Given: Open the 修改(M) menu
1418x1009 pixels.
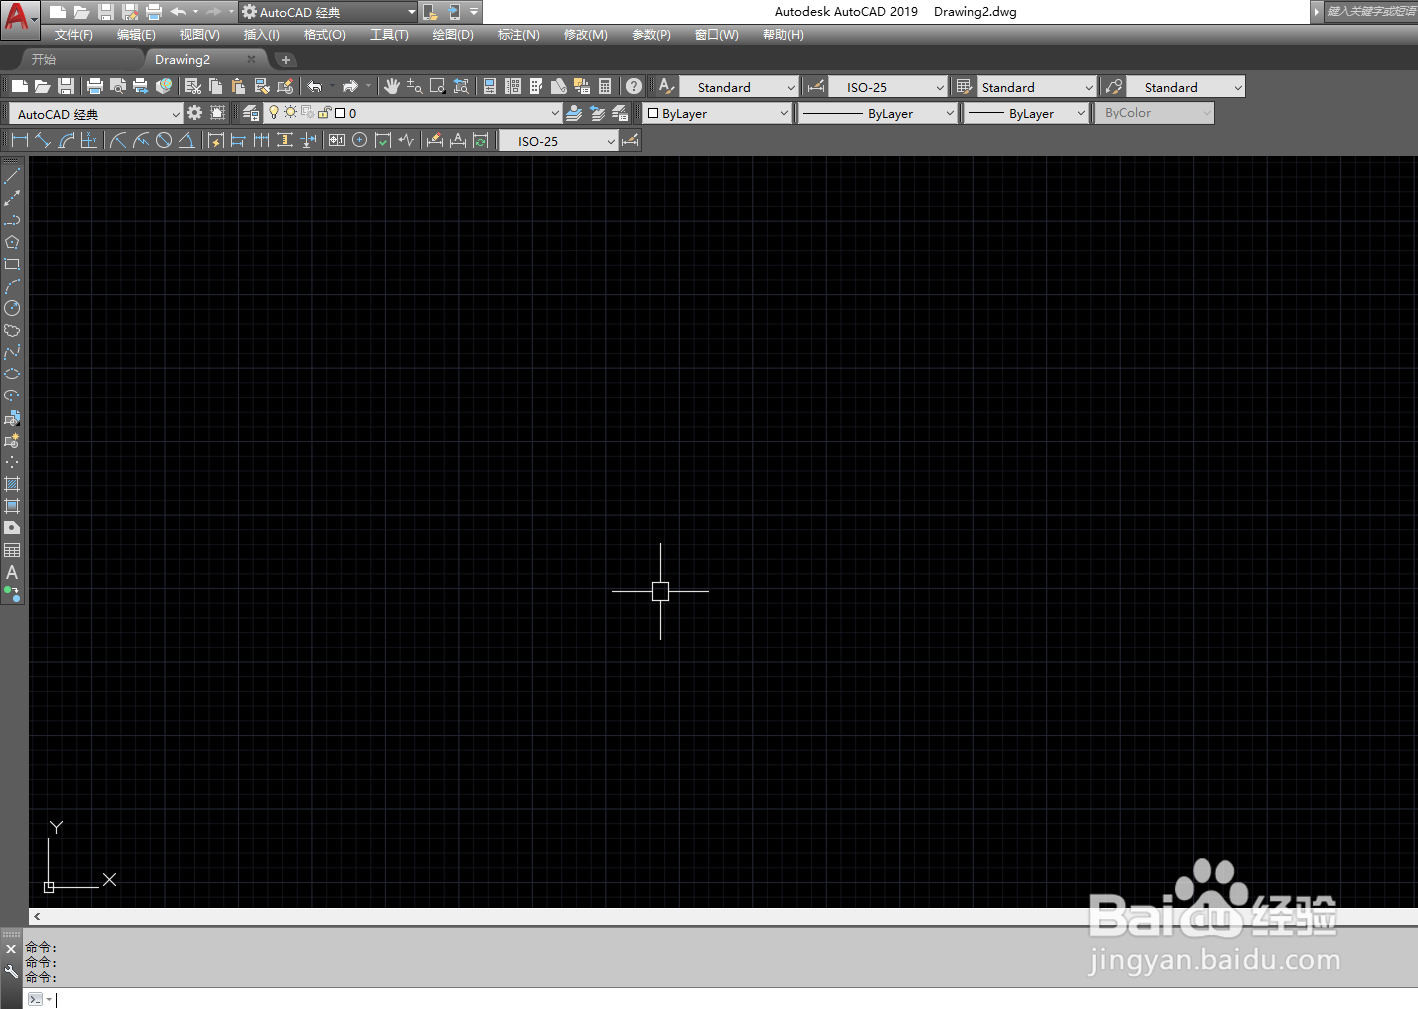Looking at the screenshot, I should tap(585, 35).
